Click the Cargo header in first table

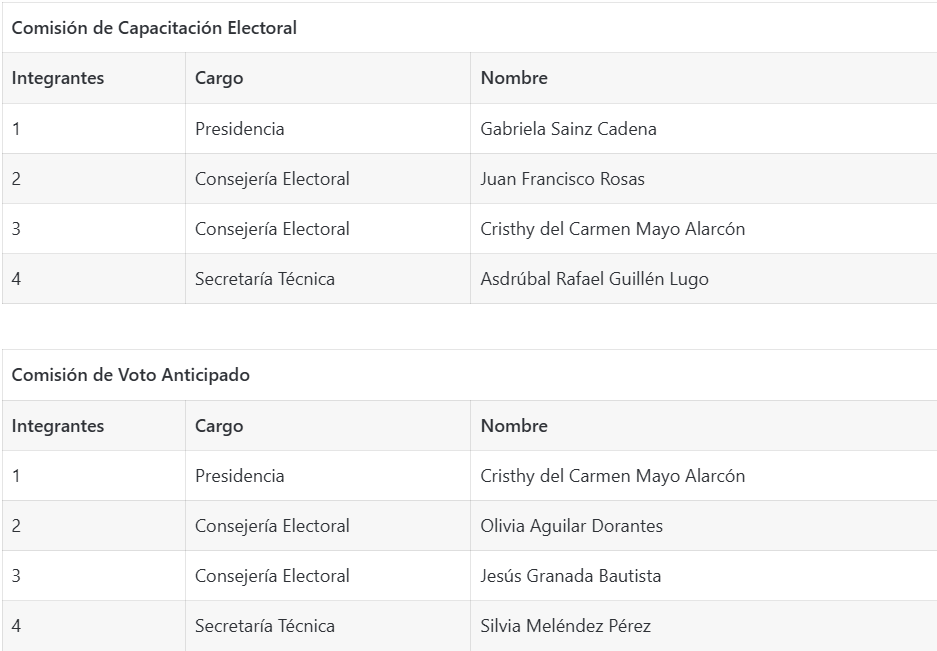point(219,78)
